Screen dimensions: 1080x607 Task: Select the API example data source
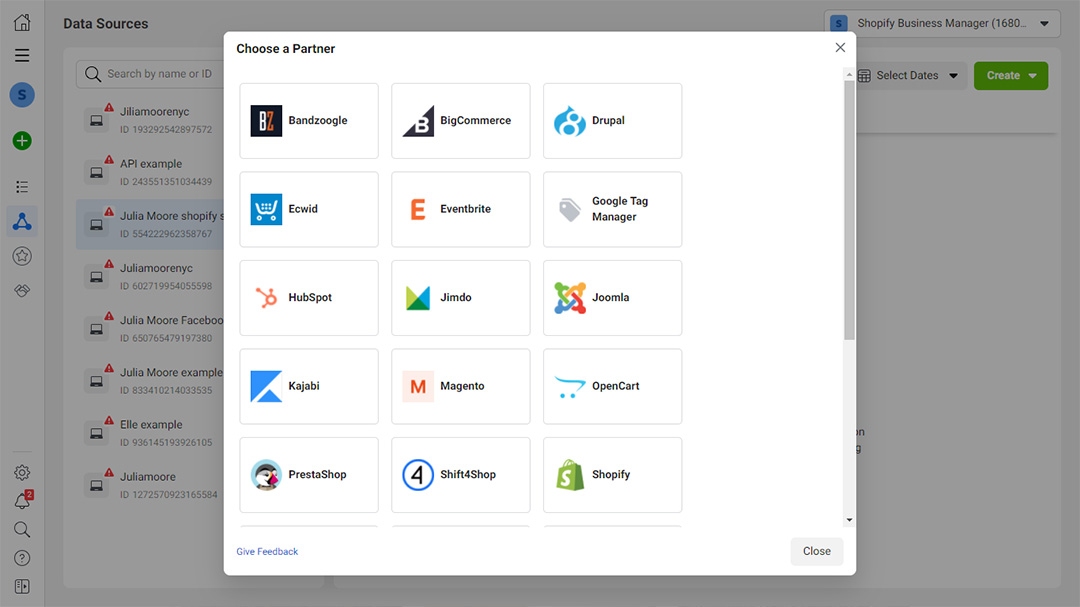point(150,172)
